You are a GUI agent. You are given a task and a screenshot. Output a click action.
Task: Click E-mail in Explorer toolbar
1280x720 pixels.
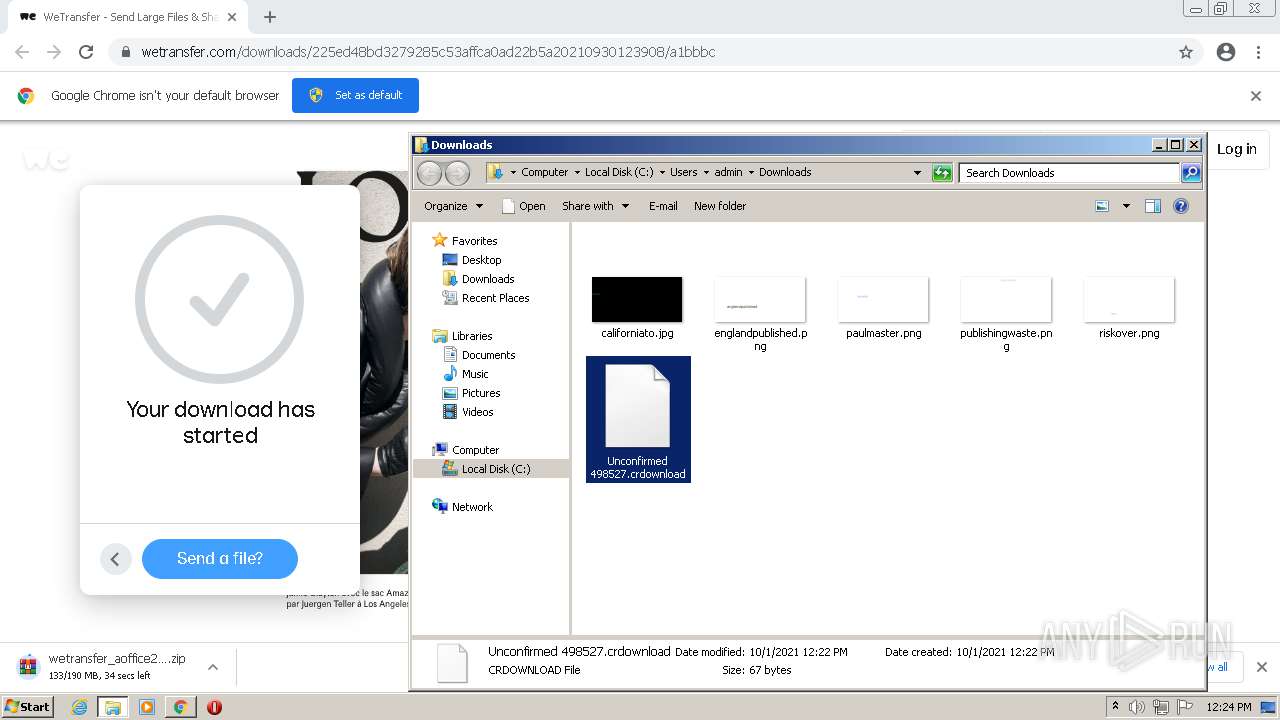pyautogui.click(x=663, y=206)
